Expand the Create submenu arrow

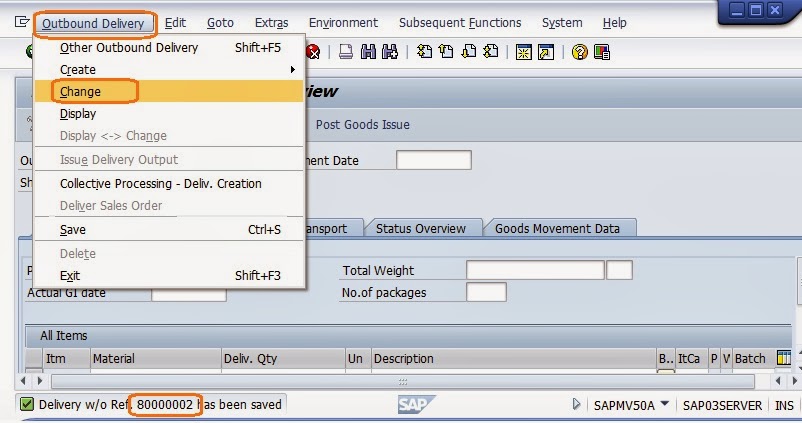point(293,70)
